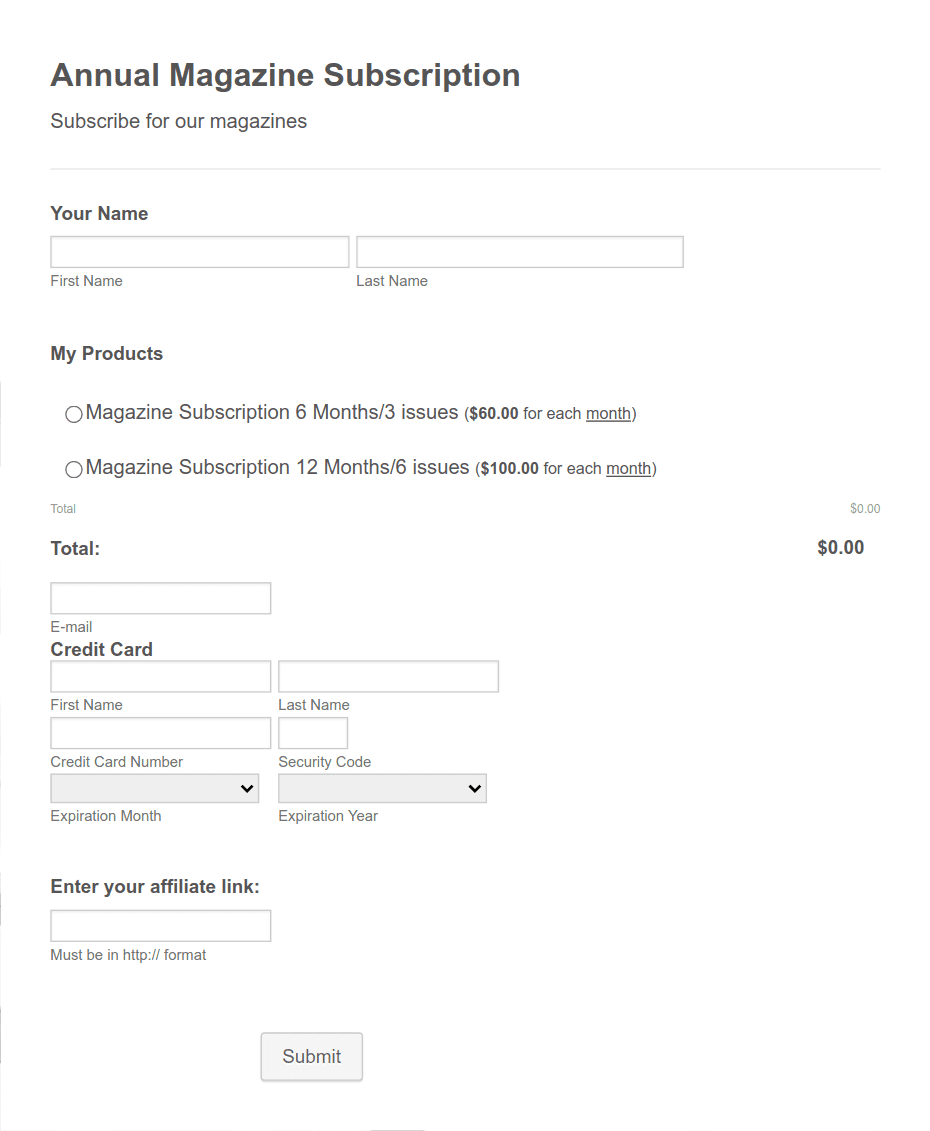Open the Expiration Year dropdown

coord(382,788)
